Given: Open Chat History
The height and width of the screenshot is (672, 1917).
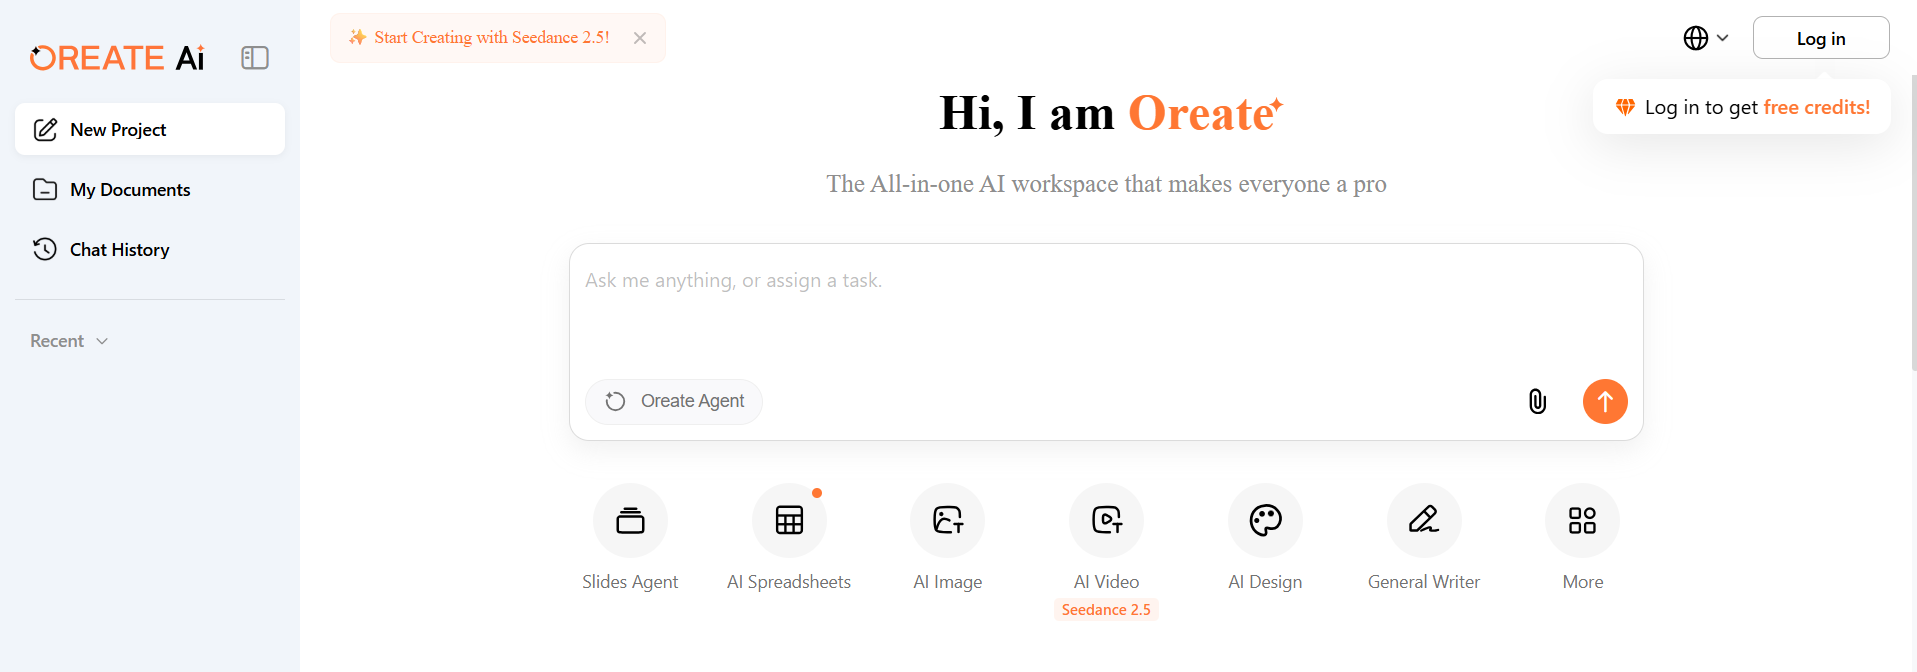Looking at the screenshot, I should tap(150, 249).
